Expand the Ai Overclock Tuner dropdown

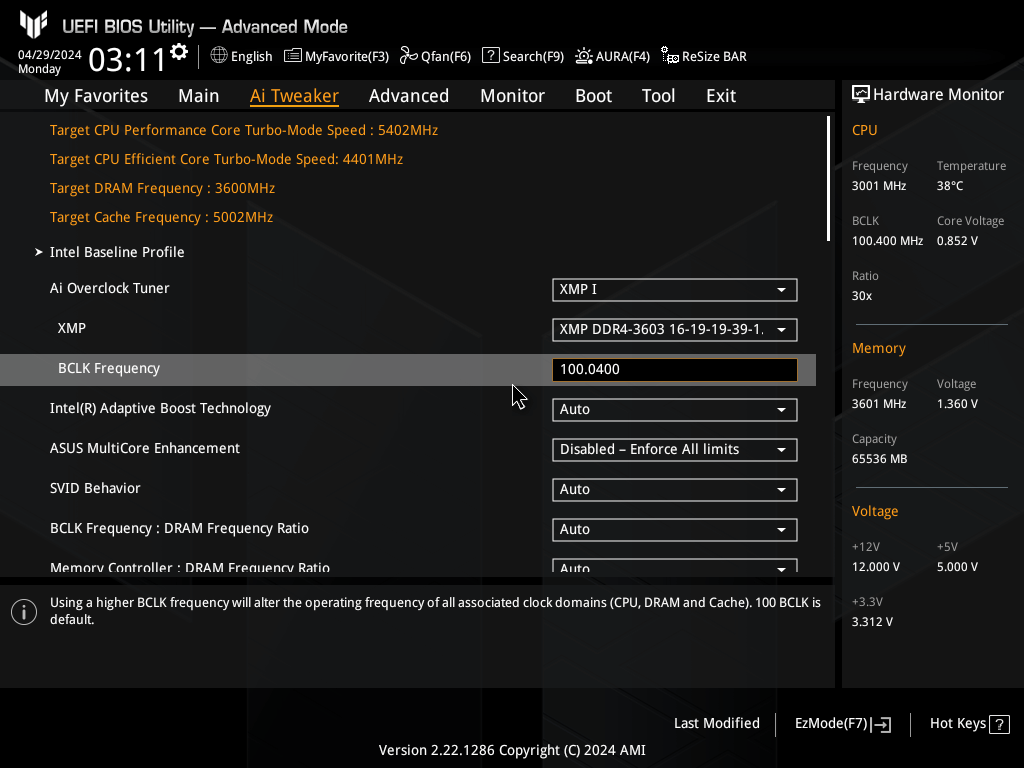click(674, 290)
